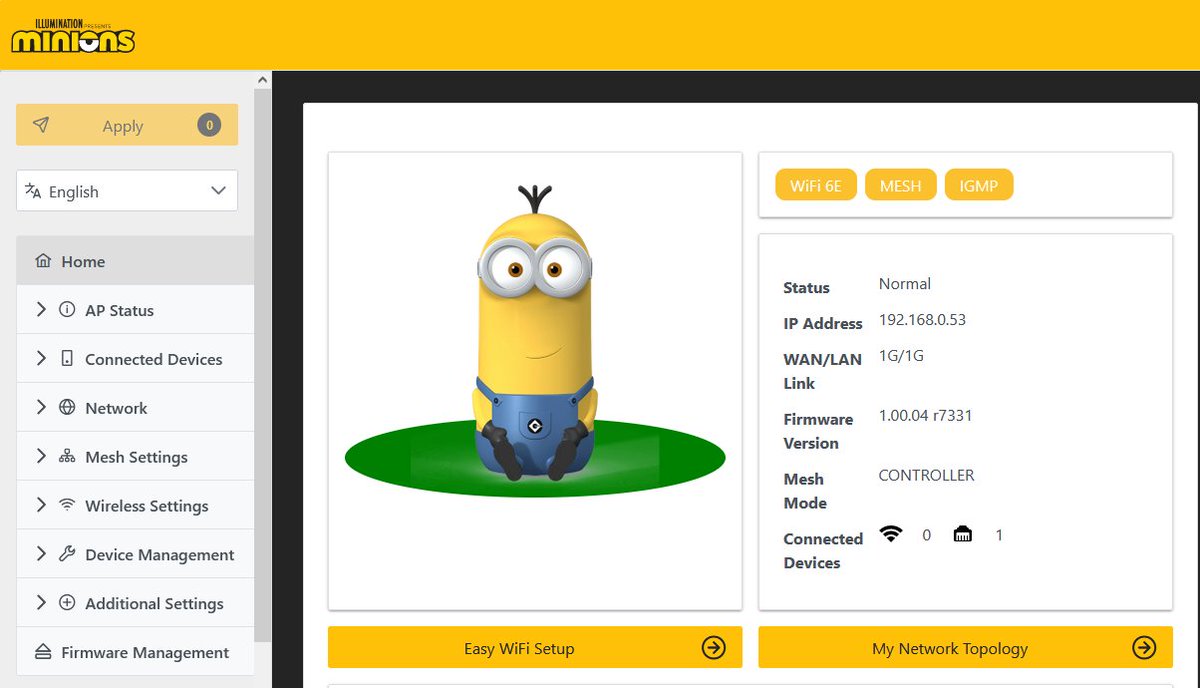
Task: Click the wireless connected count 0
Action: tap(926, 535)
